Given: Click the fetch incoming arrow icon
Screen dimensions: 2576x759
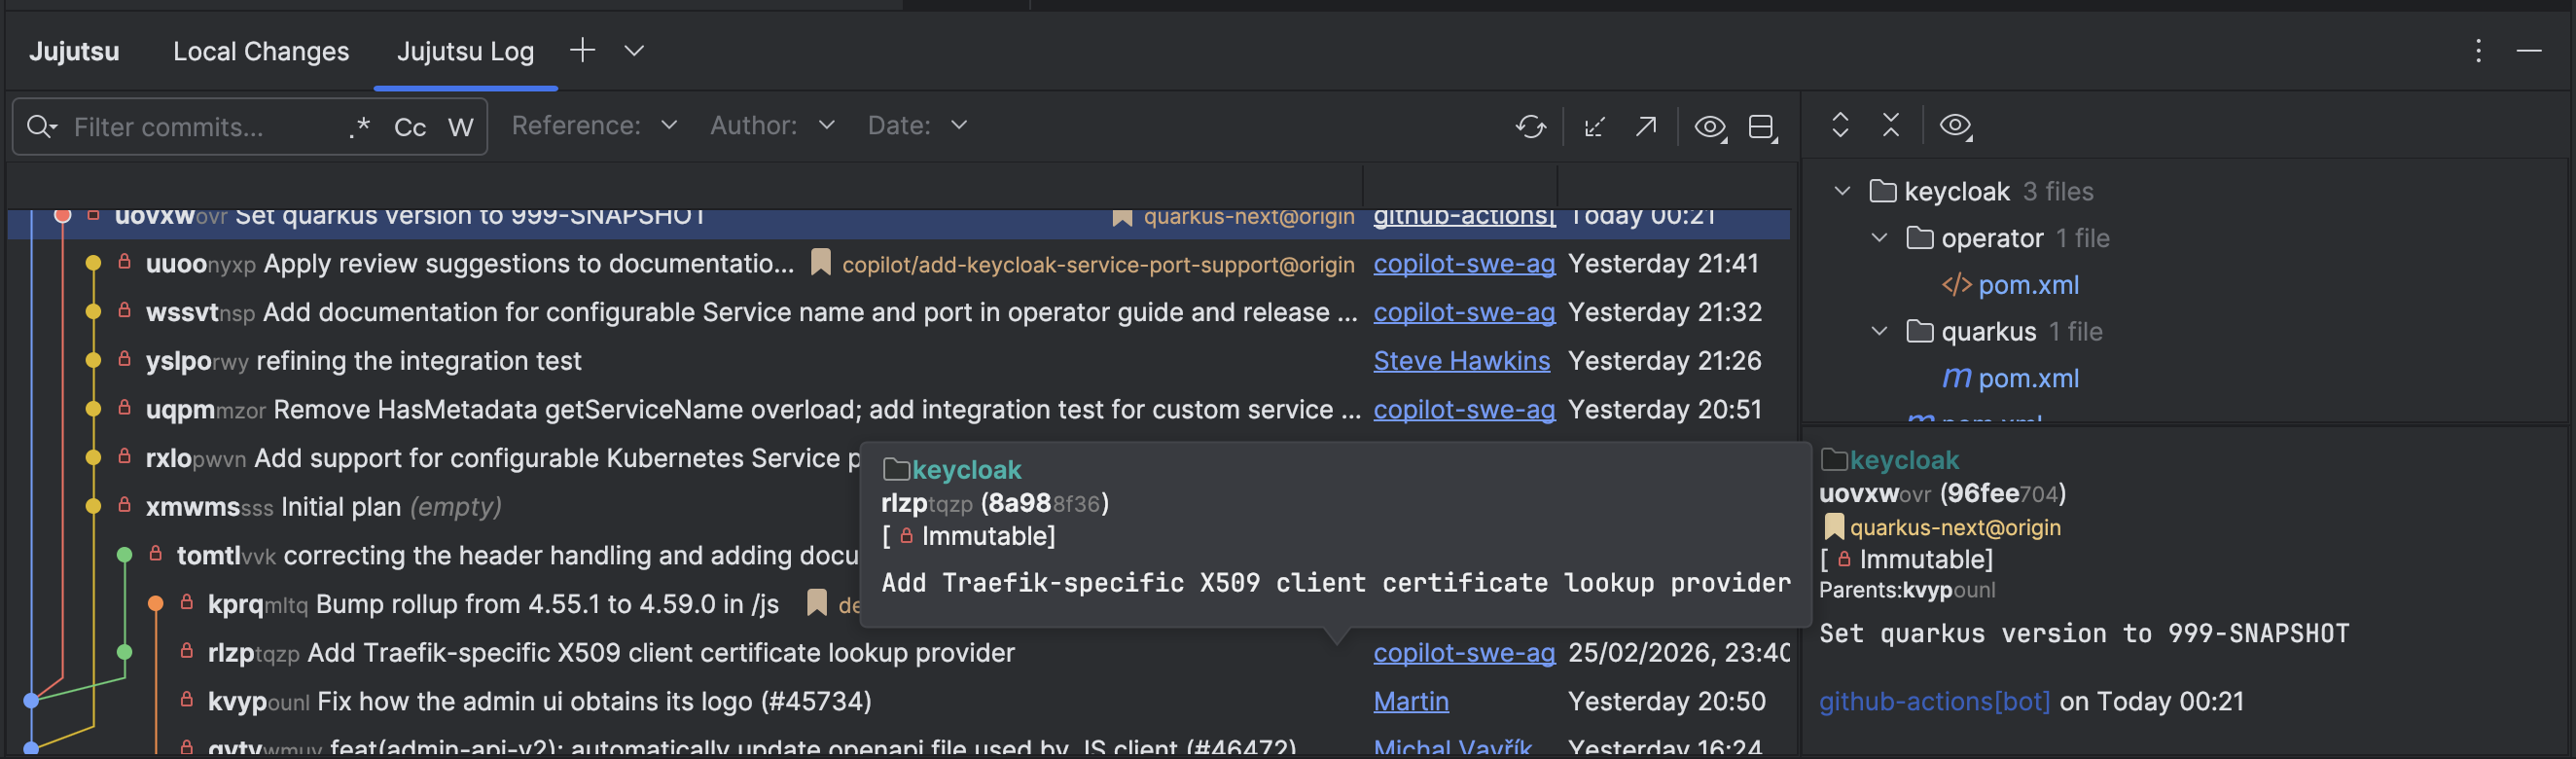Looking at the screenshot, I should [x=1595, y=127].
